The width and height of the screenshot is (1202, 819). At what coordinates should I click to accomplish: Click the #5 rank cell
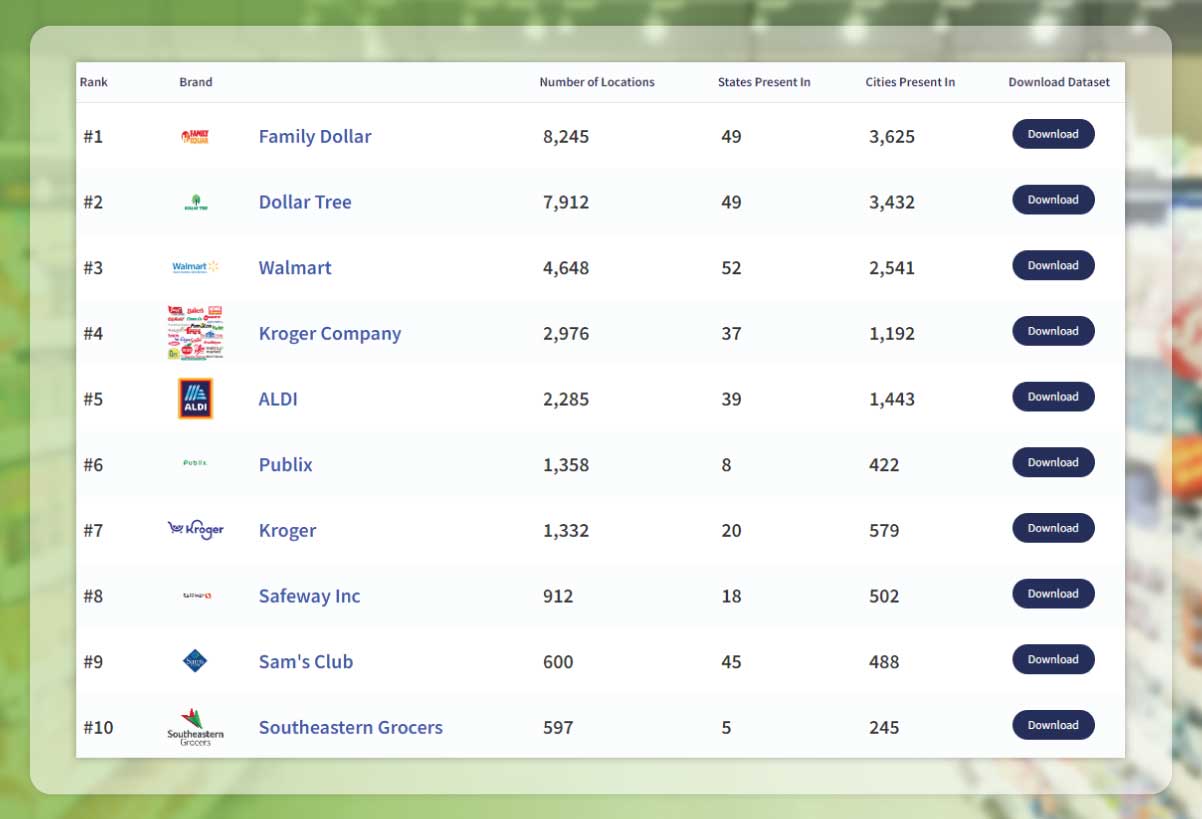(x=93, y=400)
